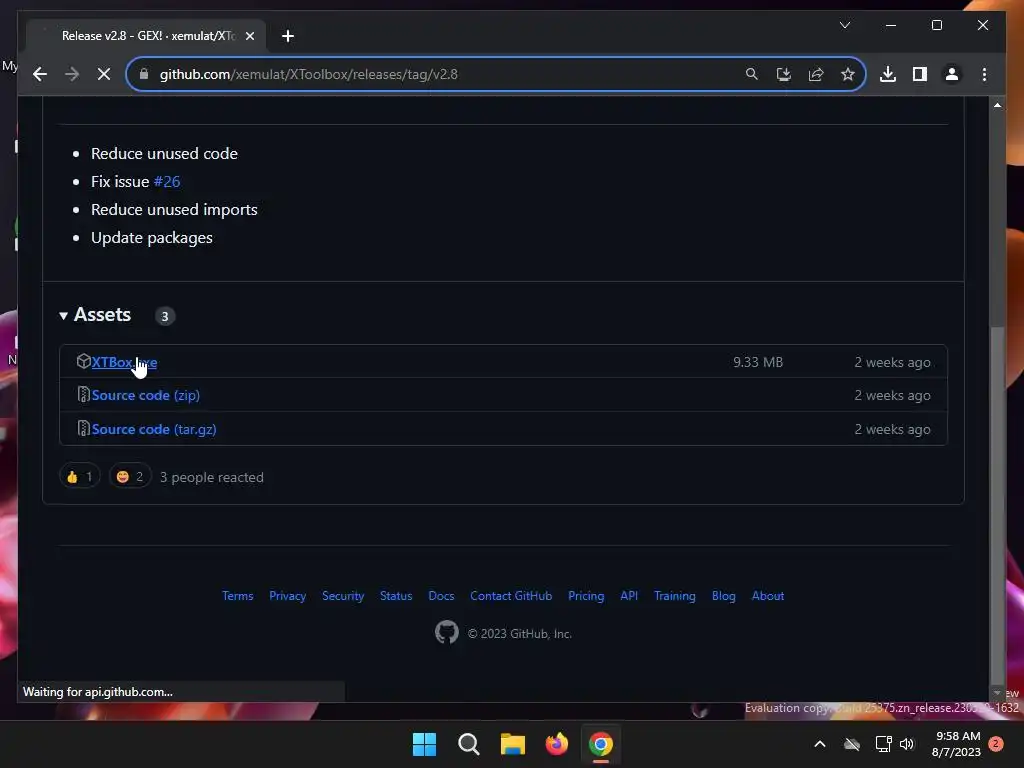
Task: Open the Docs footer link
Action: click(441, 596)
